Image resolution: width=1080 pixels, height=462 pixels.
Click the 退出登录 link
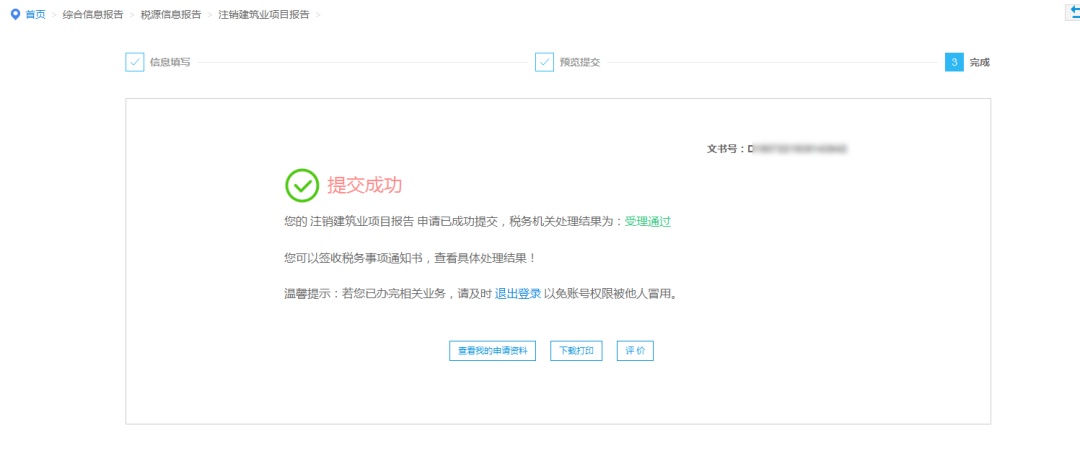pos(518,294)
